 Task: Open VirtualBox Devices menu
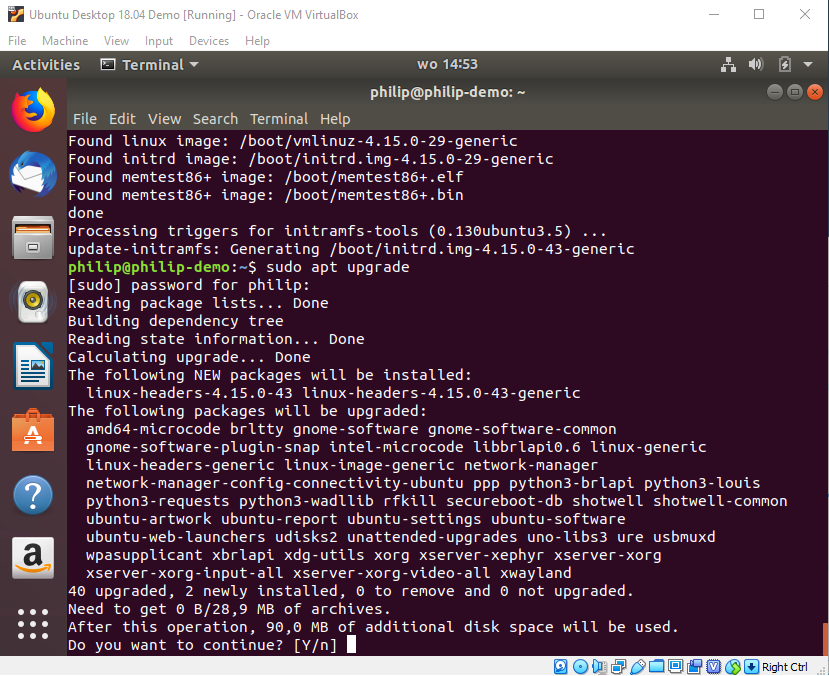tap(209, 41)
